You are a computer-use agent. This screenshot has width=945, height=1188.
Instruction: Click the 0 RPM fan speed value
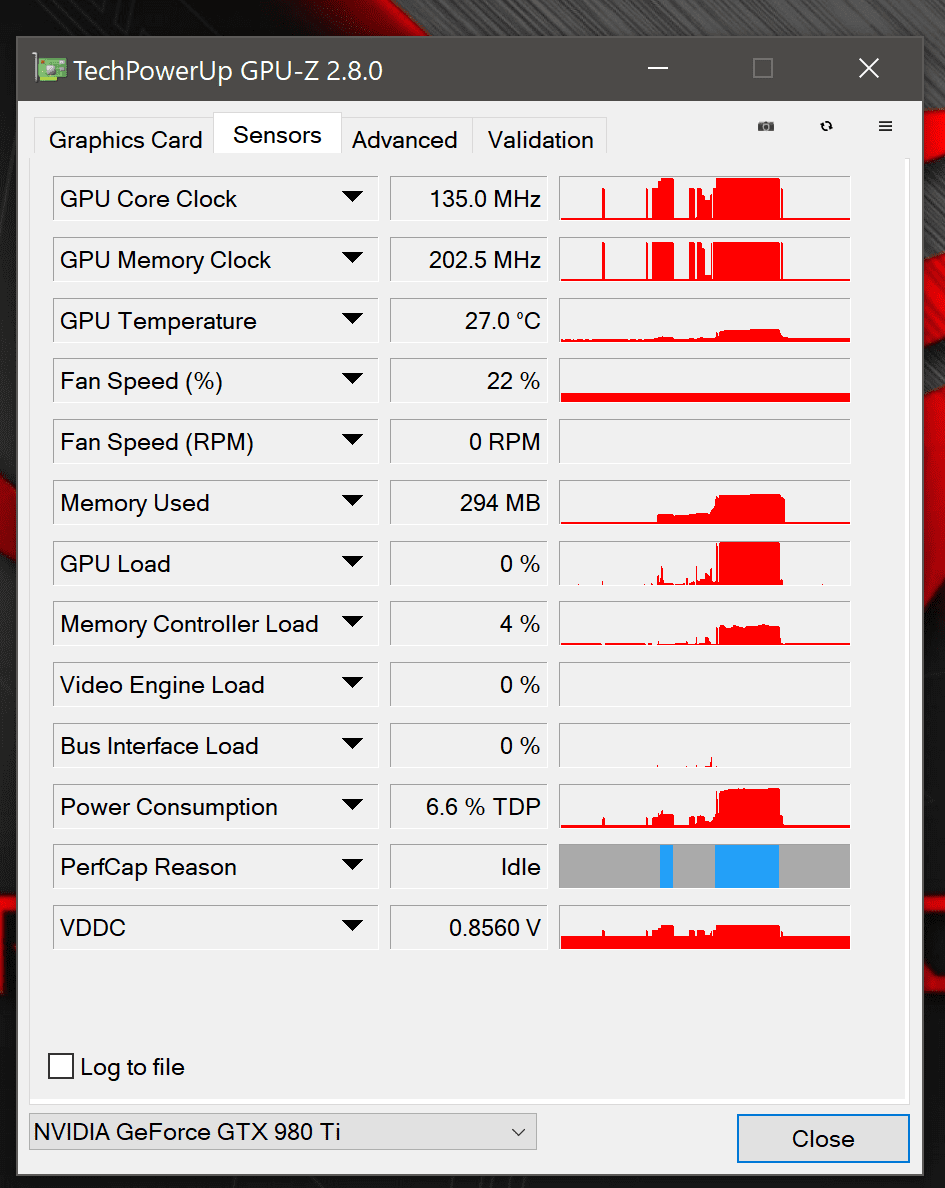(x=468, y=441)
